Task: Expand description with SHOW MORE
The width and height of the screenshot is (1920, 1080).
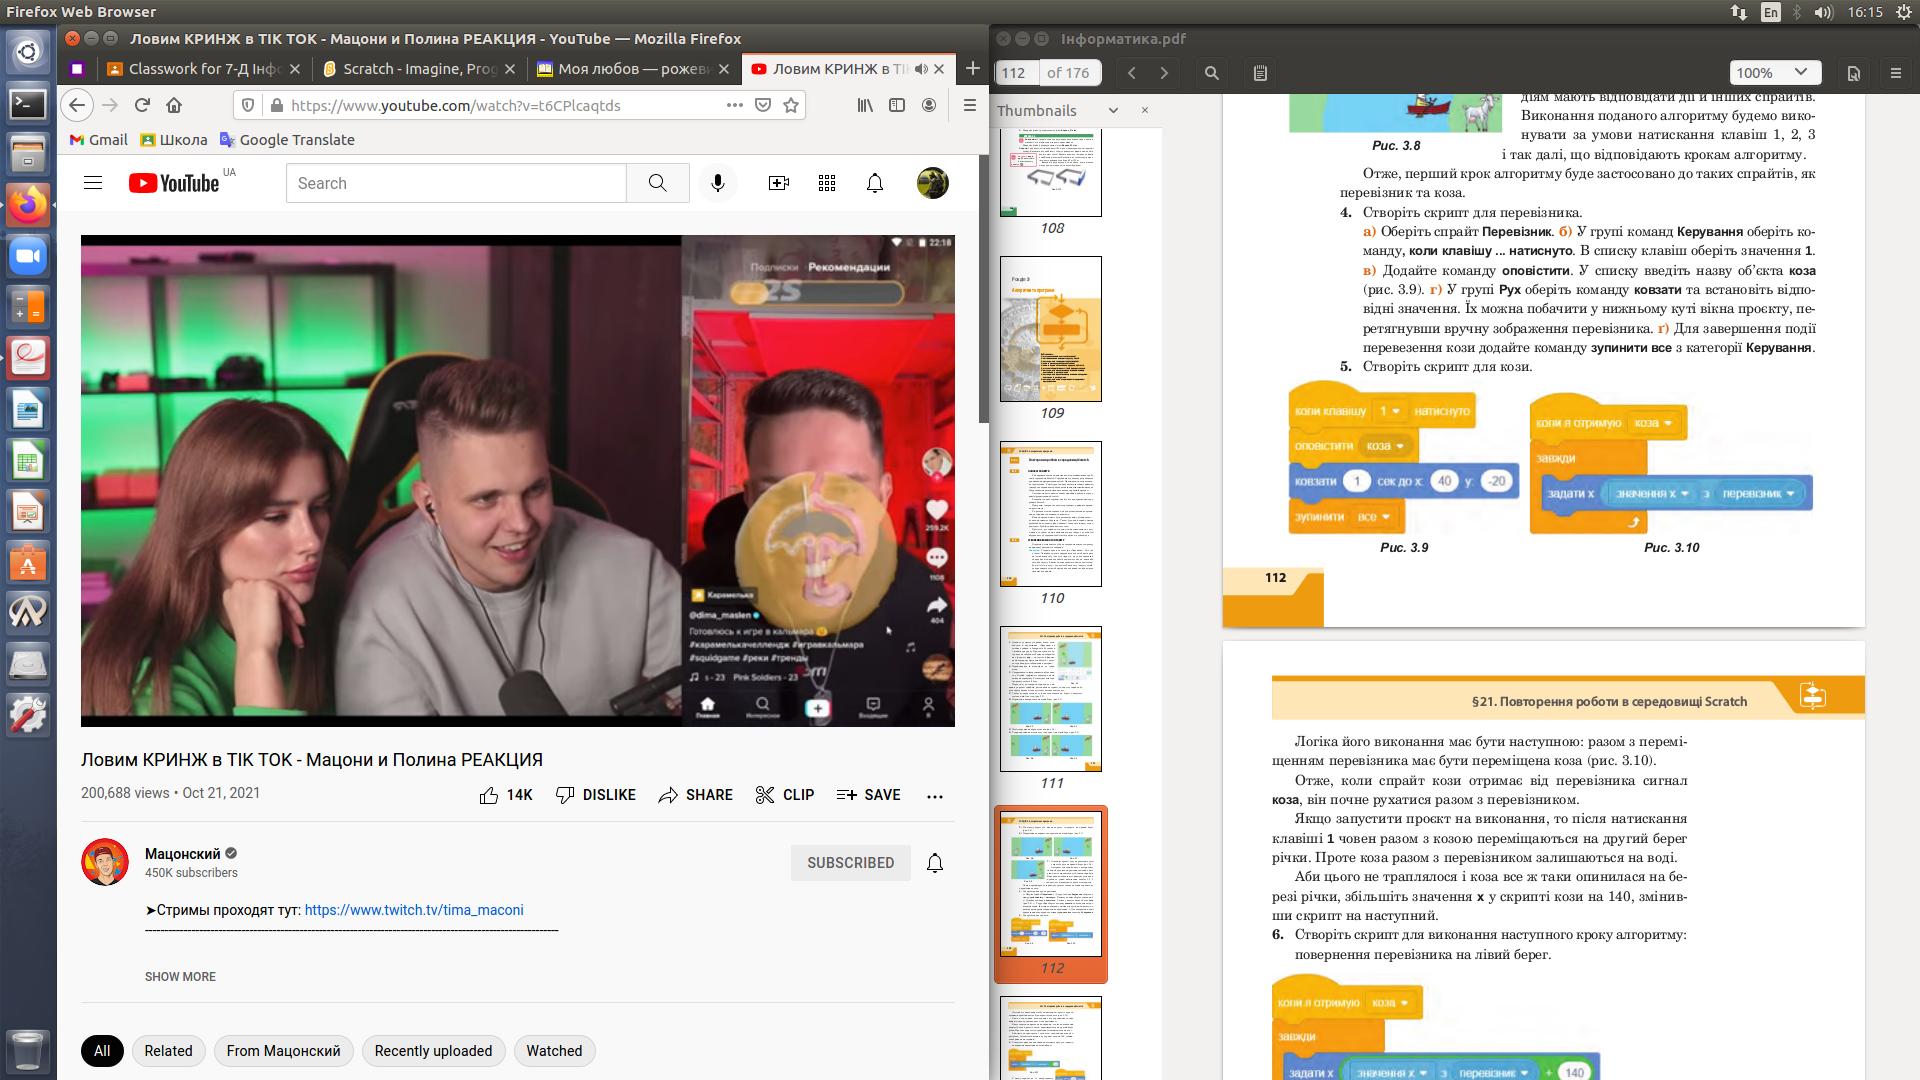Action: [x=180, y=977]
